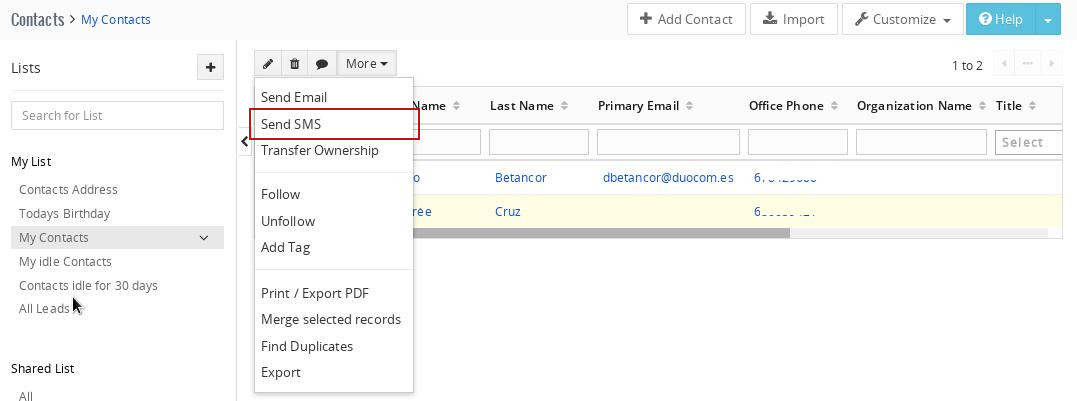Click the pencil edit icon in toolbar
The image size is (1077, 401).
pos(268,64)
